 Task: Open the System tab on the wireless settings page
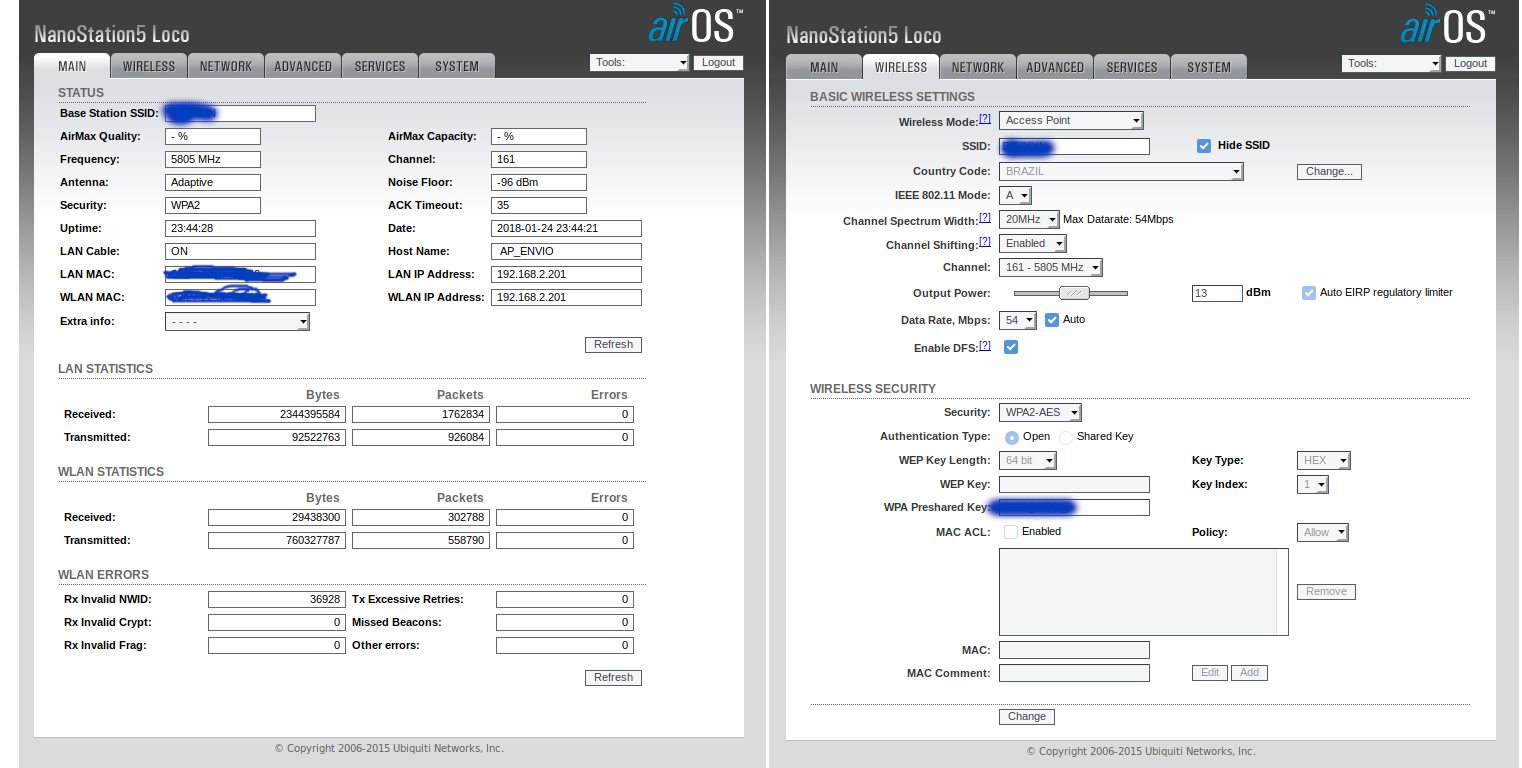1209,67
